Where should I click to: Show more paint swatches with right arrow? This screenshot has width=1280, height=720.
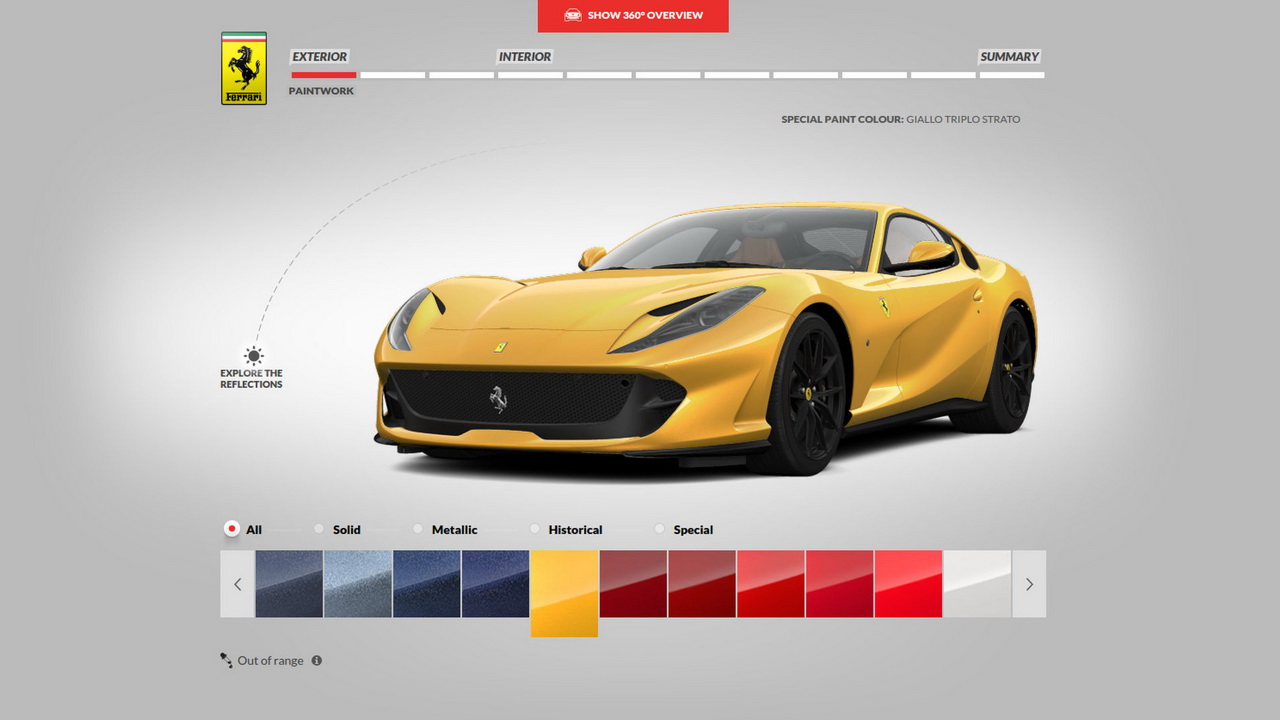pos(1029,584)
